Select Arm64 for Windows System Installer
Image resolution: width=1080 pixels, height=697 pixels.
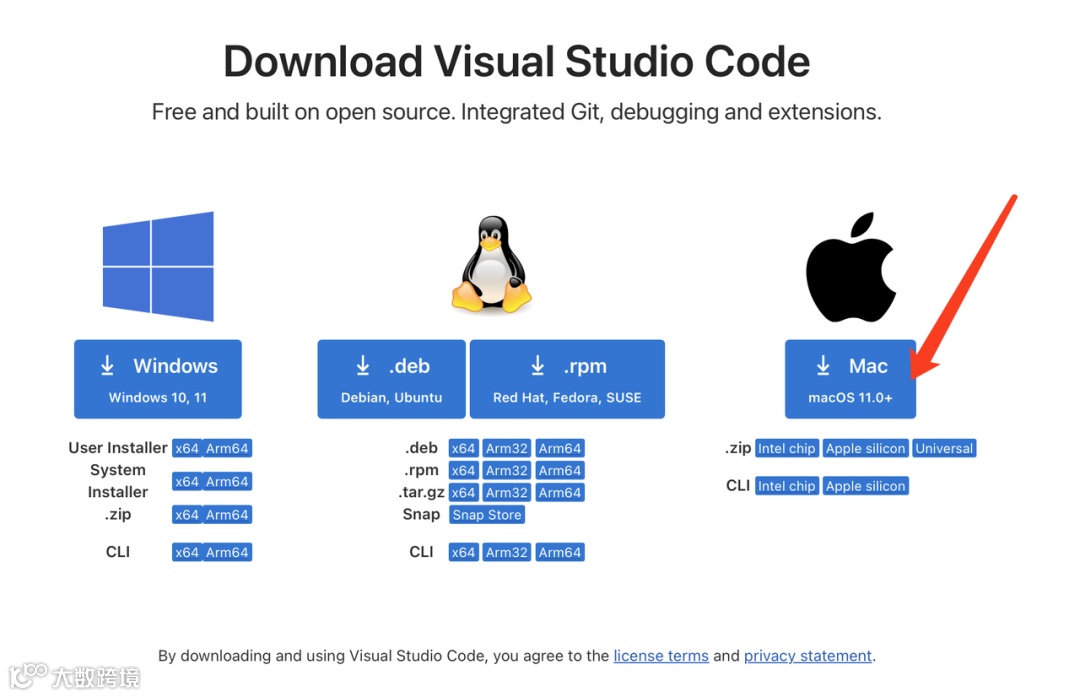pyautogui.click(x=227, y=481)
